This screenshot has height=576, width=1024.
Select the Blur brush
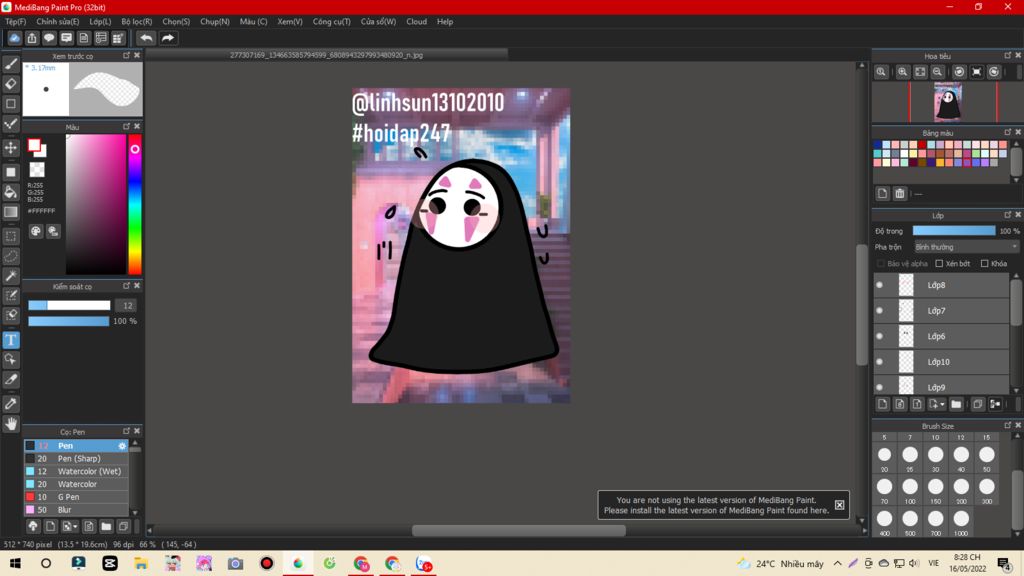pos(76,509)
